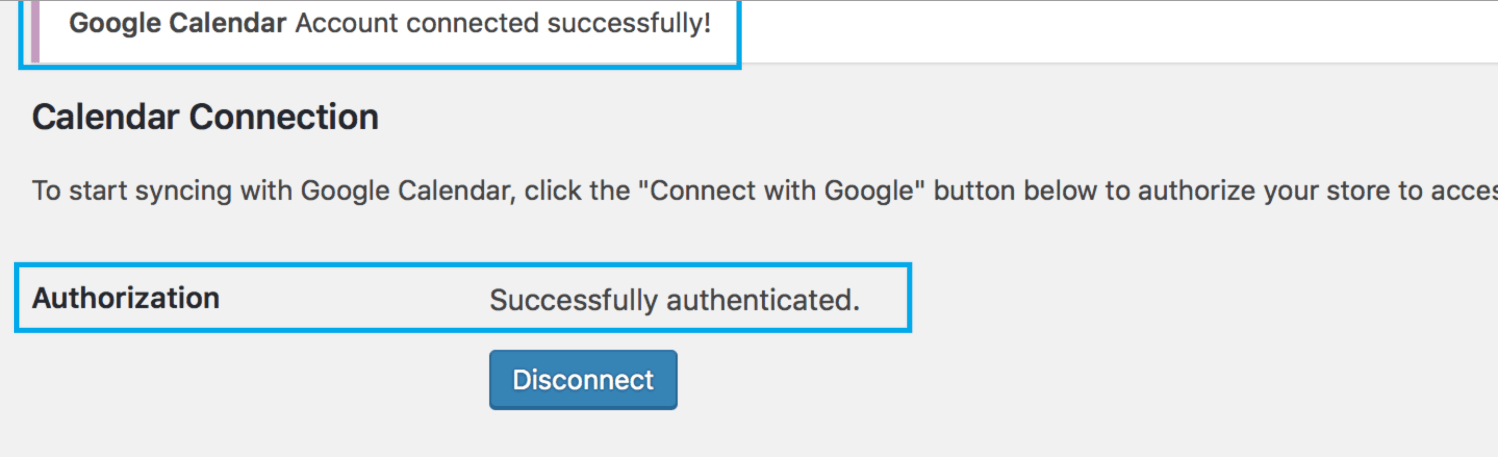Click the word "successfully!" in top notice
Image resolution: width=1498 pixels, height=457 pixels.
629,24
